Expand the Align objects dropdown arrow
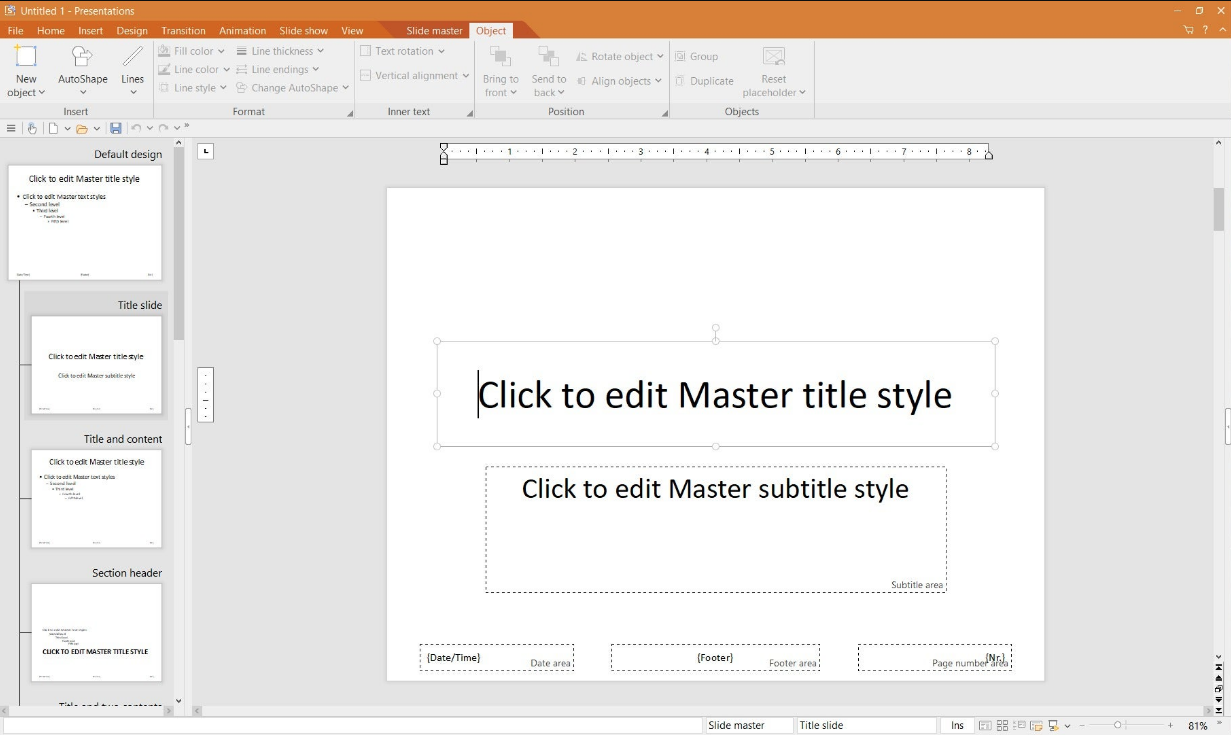This screenshot has height=735, width=1231. 659,81
